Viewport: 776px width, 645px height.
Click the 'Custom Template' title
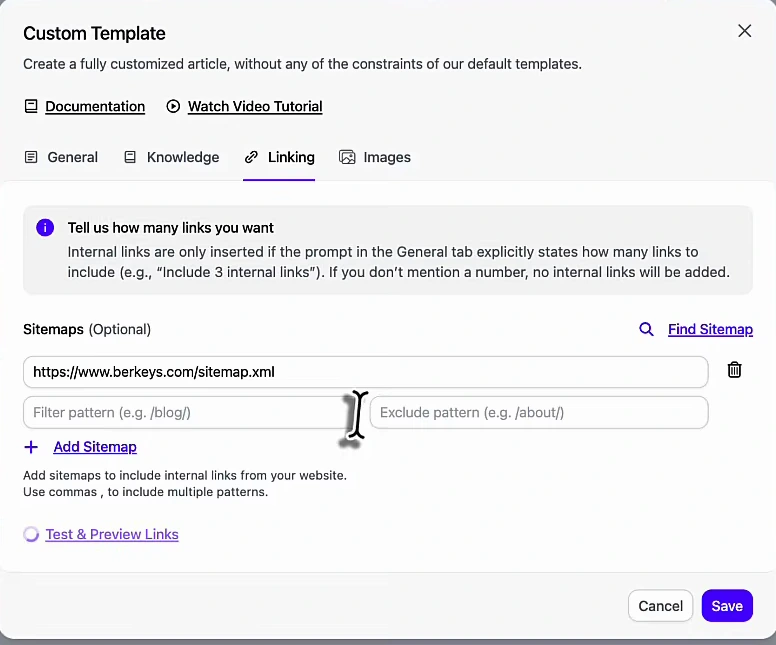point(94,34)
